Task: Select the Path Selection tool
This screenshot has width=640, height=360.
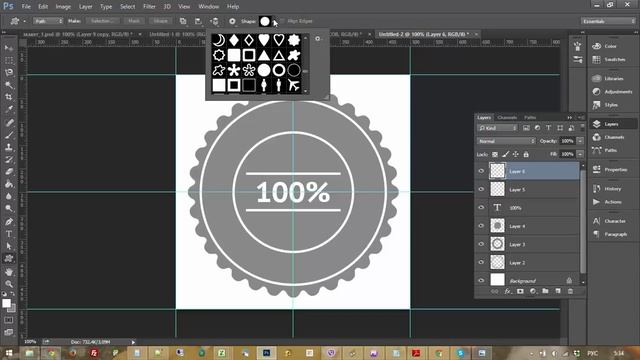Action: (9, 246)
